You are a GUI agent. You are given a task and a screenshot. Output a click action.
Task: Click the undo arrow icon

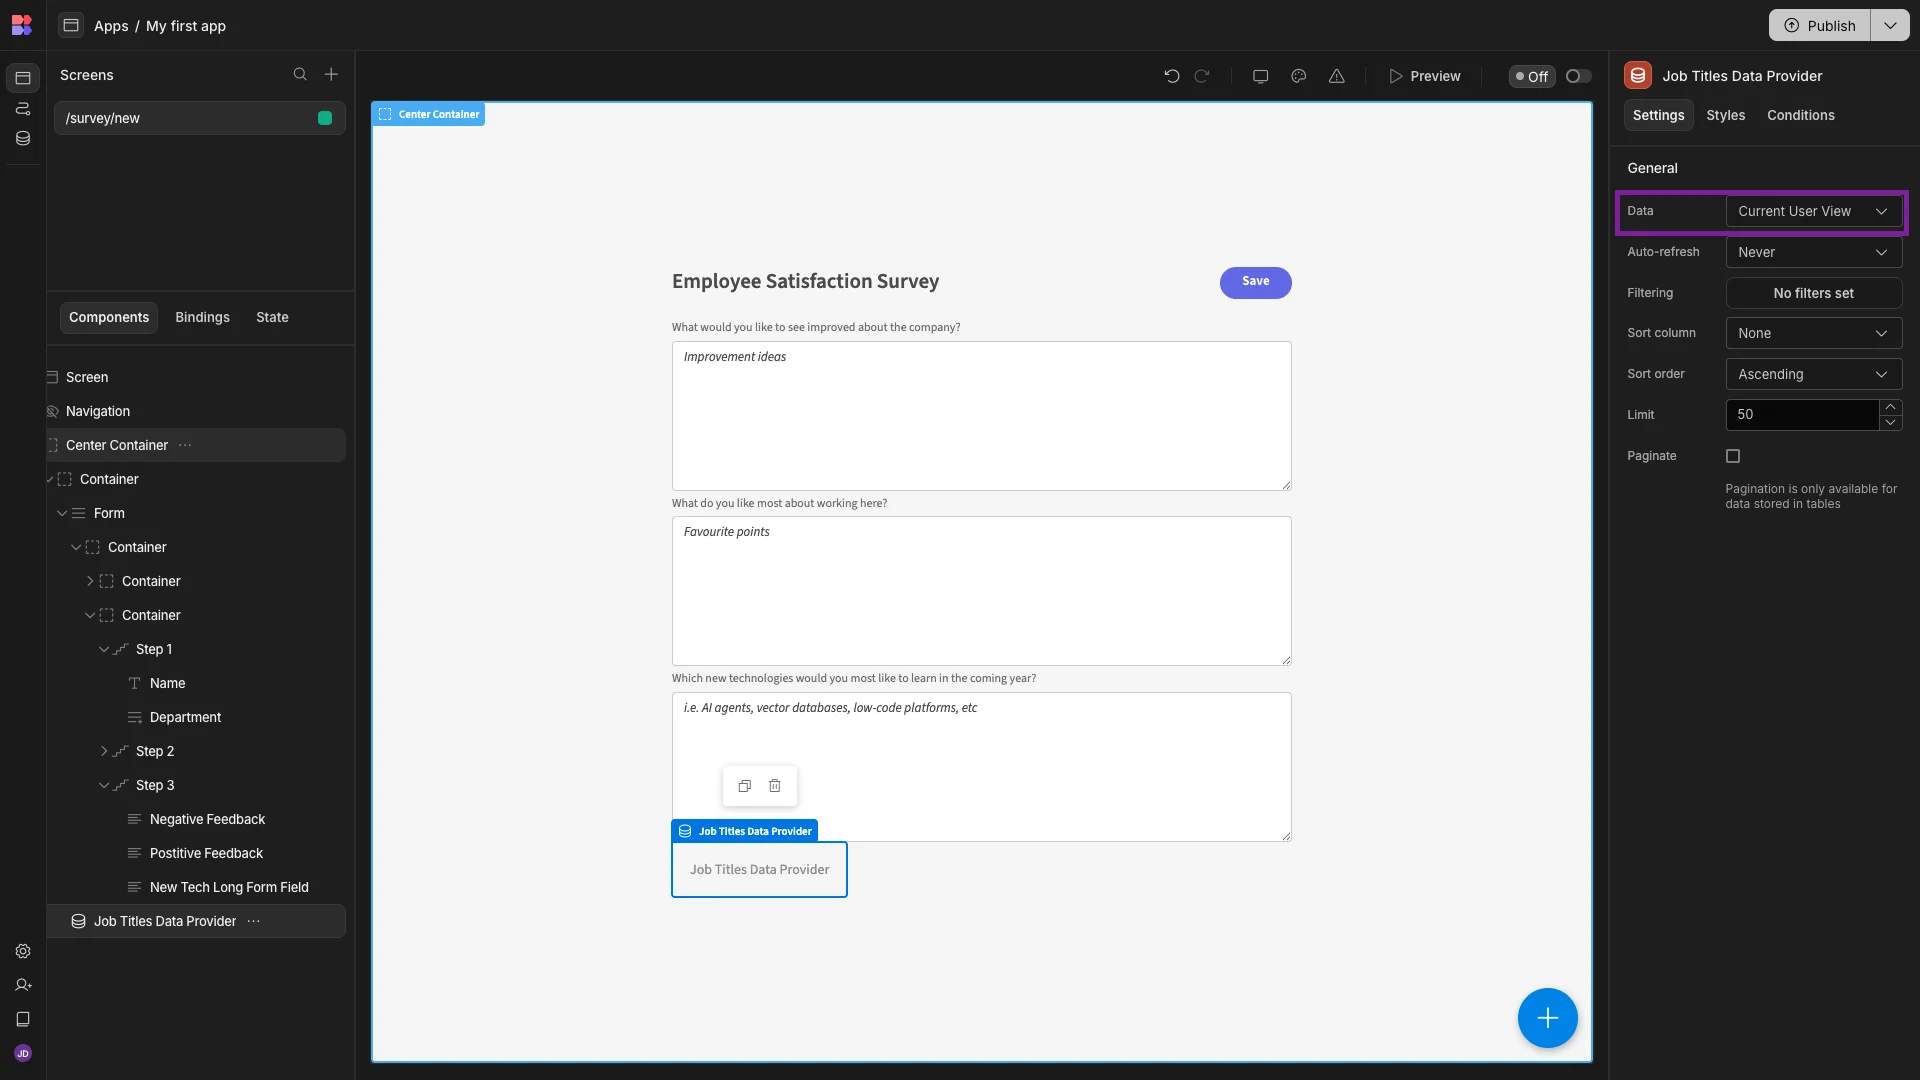[1172, 76]
